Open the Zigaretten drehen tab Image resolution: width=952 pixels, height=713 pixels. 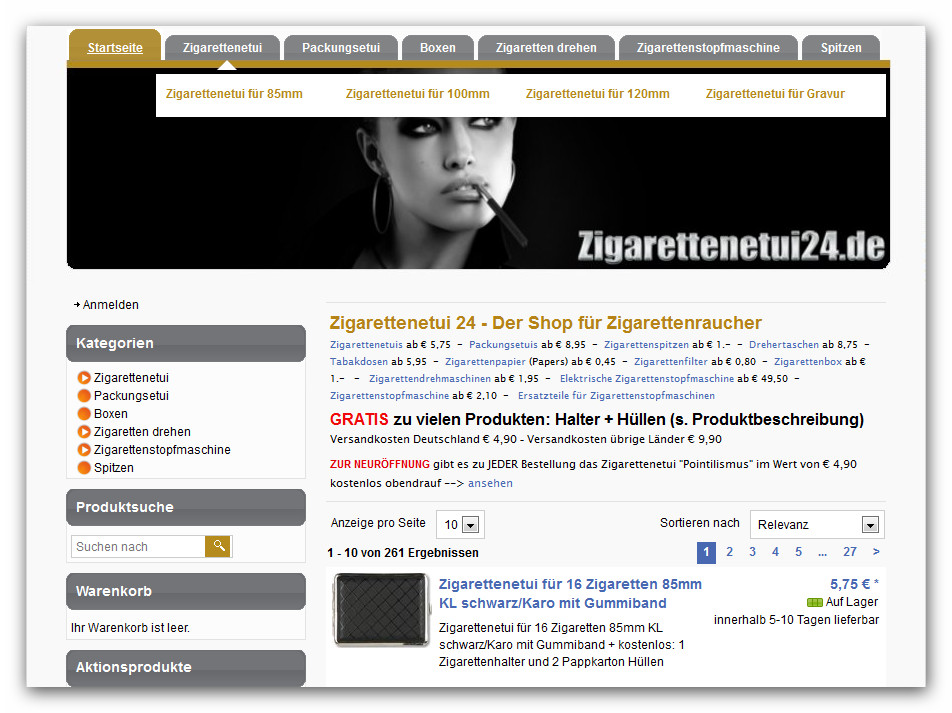[x=546, y=47]
